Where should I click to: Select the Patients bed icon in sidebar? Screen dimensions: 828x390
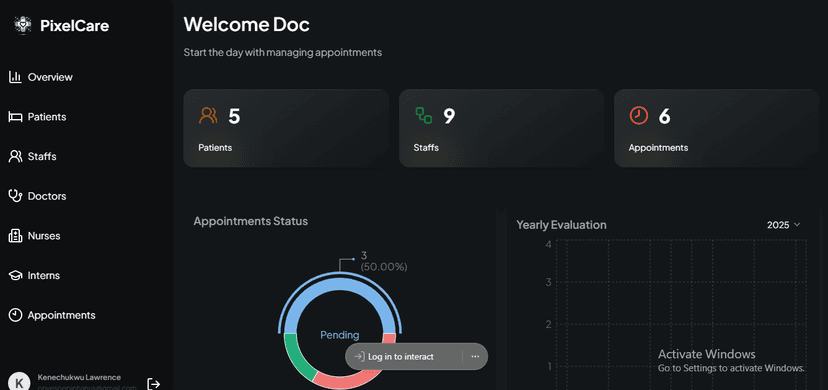pos(15,117)
